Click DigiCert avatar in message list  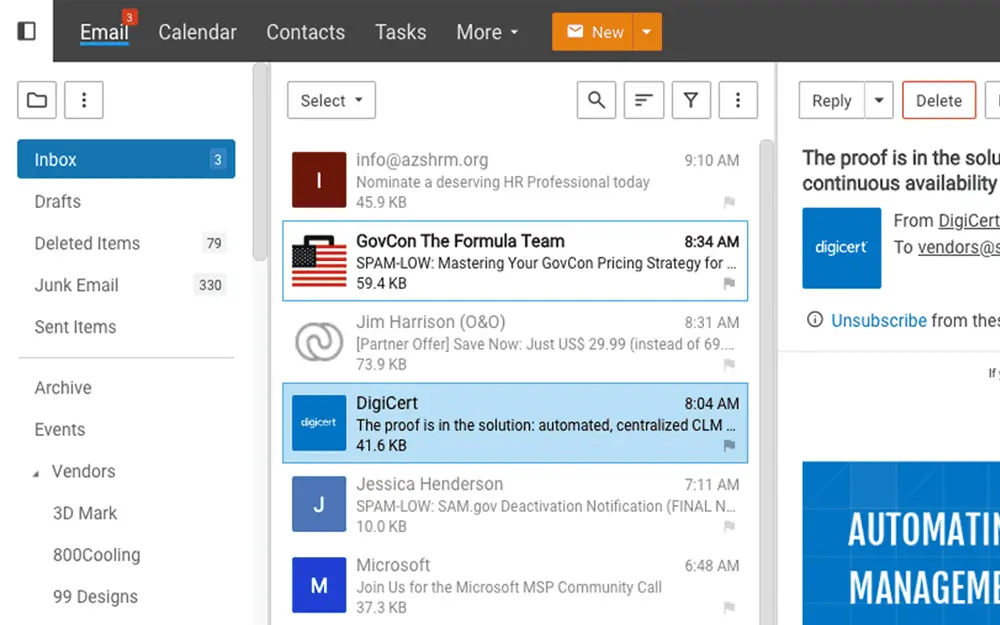[319, 423]
